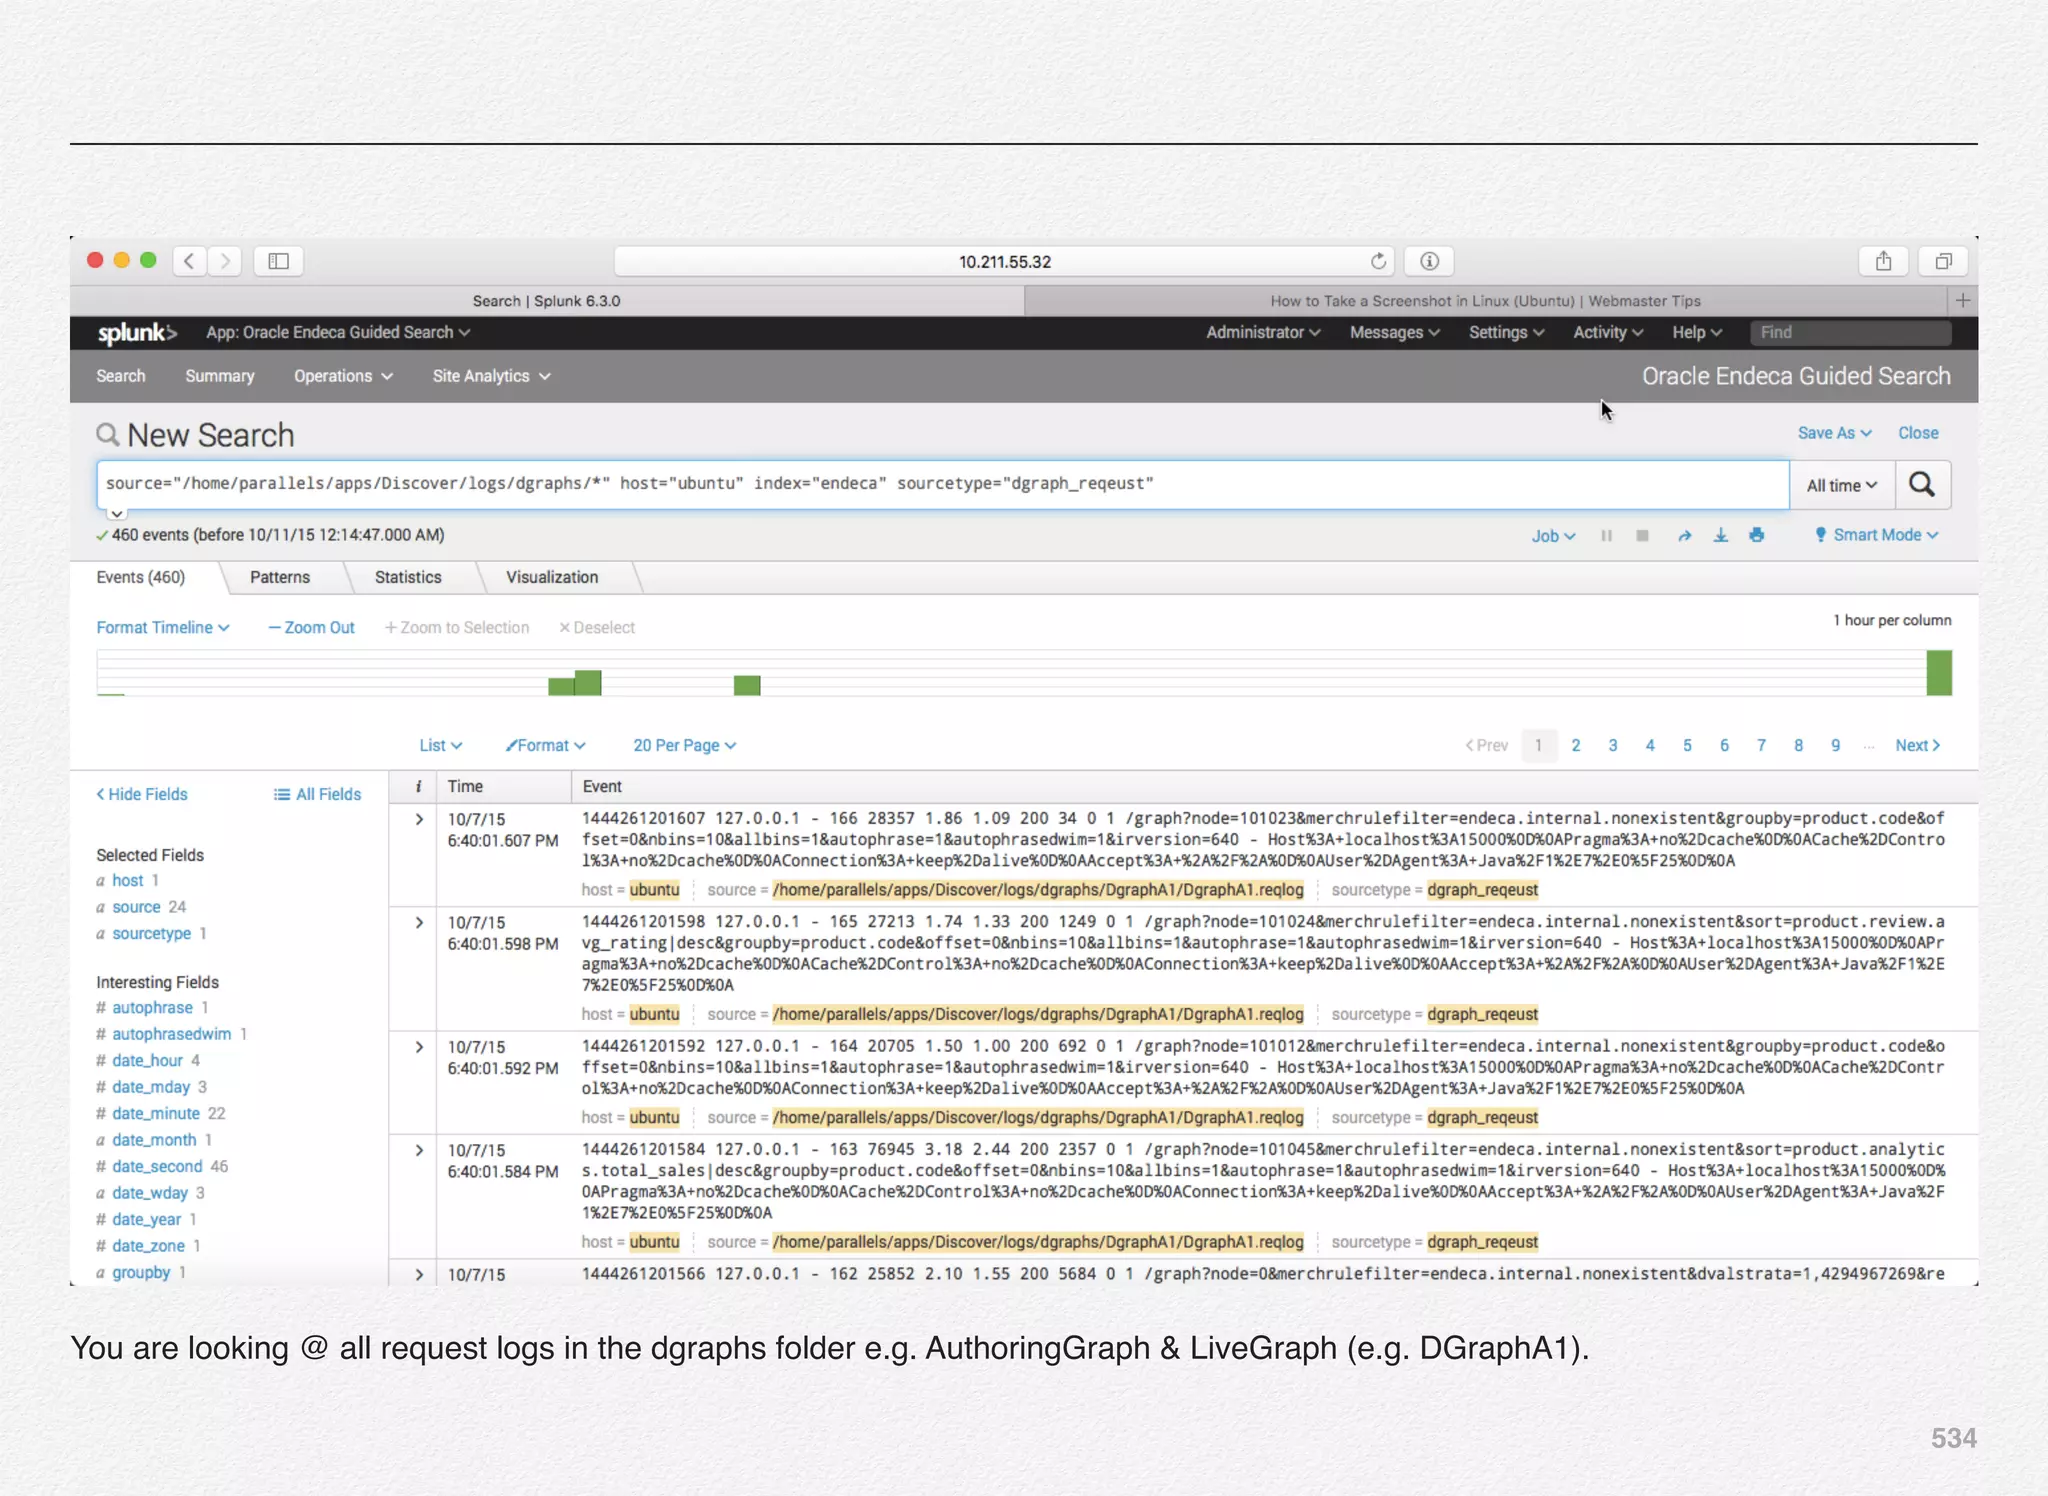
Task: Click Zoom Out on the timeline
Action: click(311, 627)
